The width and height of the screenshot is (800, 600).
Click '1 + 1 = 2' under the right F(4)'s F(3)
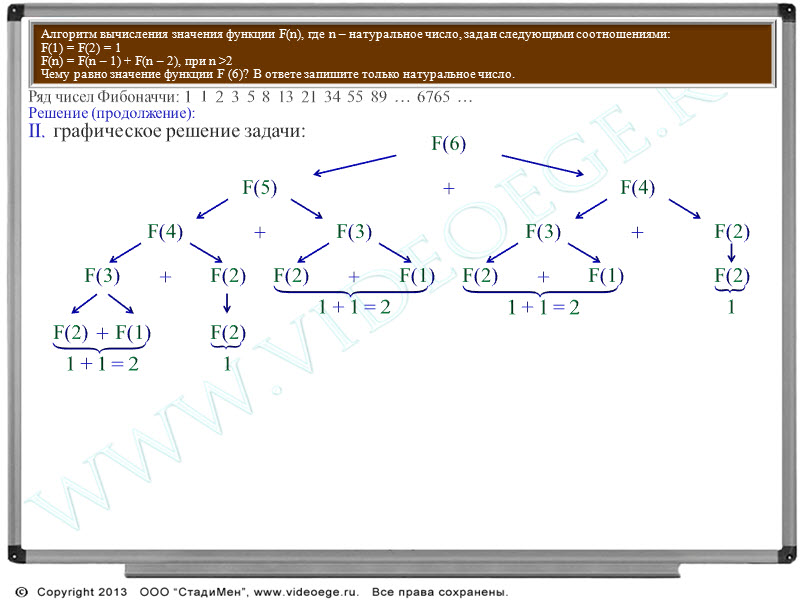pyautogui.click(x=543, y=307)
